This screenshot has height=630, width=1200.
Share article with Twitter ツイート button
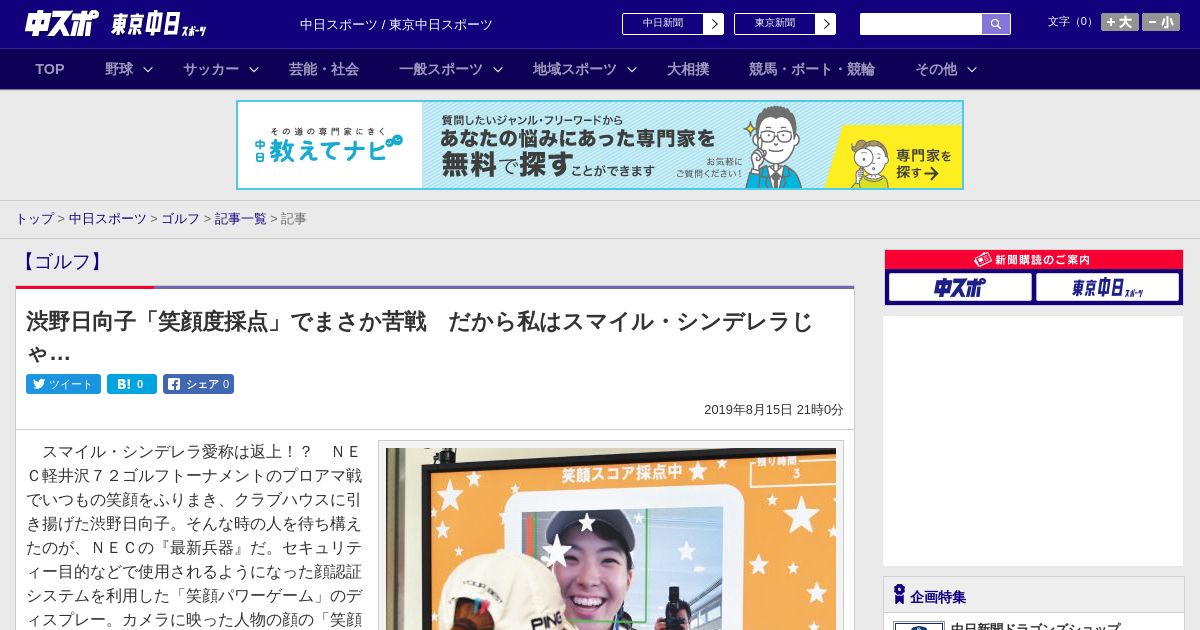[63, 384]
